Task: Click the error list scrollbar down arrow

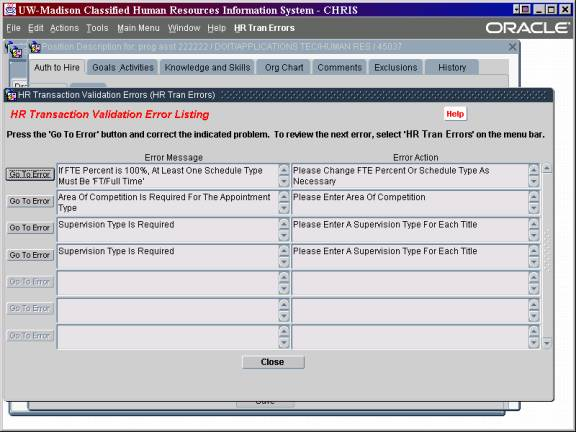Action: 547,343
